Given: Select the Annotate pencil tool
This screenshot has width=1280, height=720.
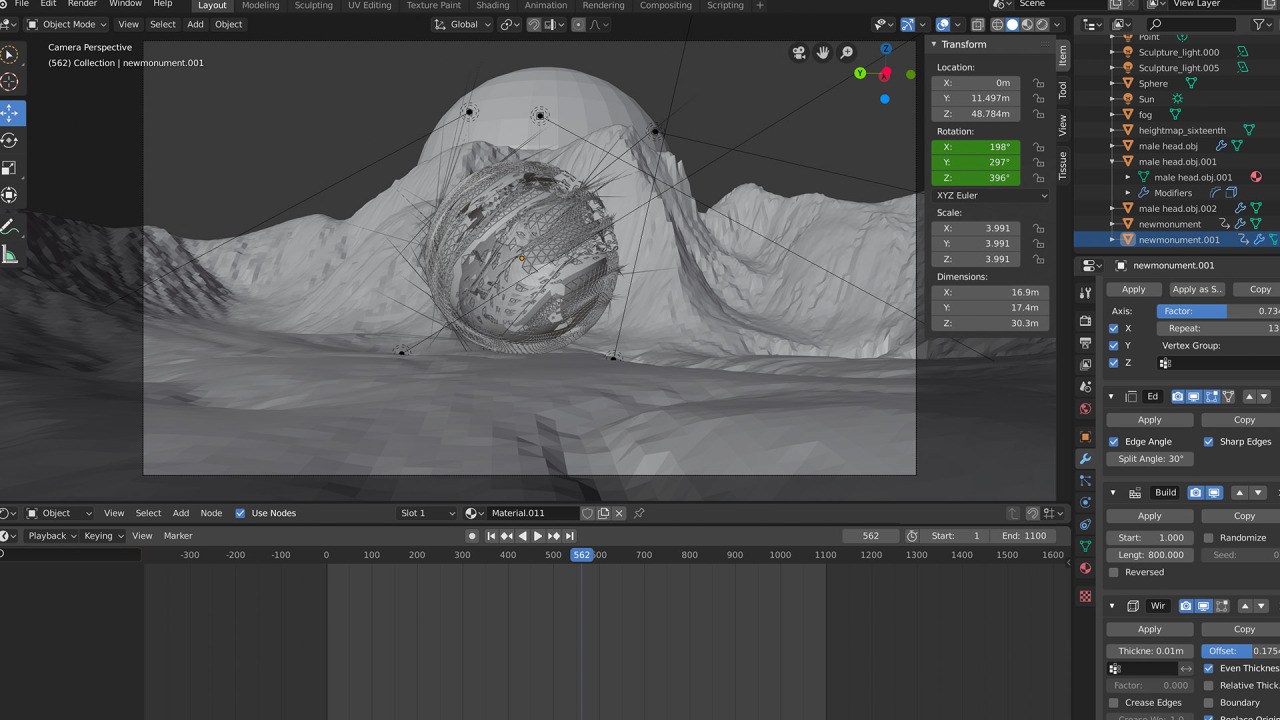Looking at the screenshot, I should [10, 226].
